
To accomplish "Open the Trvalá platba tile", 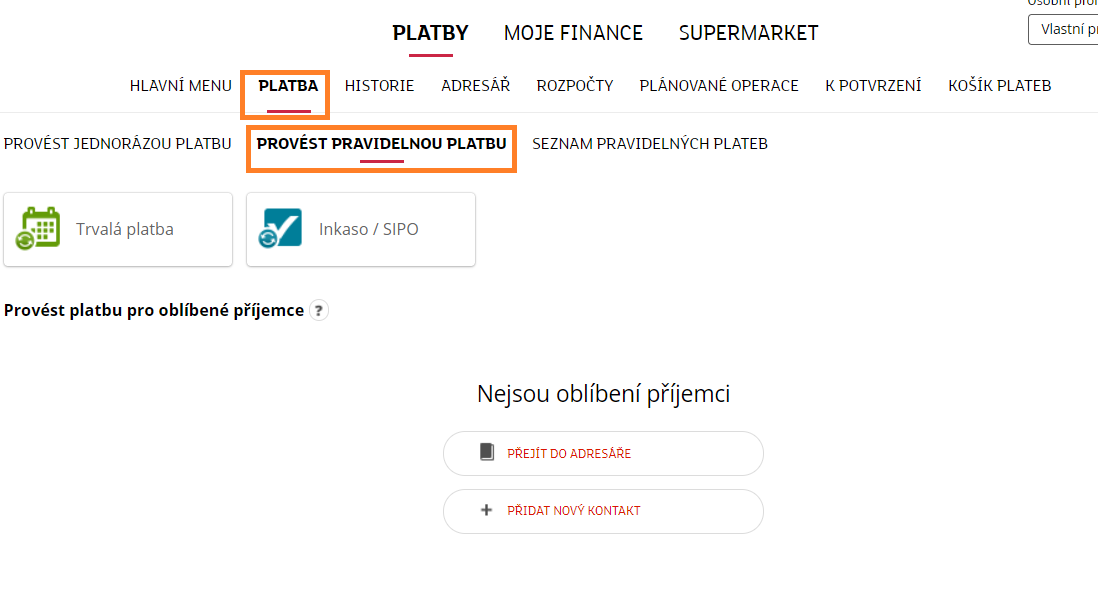I will point(118,229).
